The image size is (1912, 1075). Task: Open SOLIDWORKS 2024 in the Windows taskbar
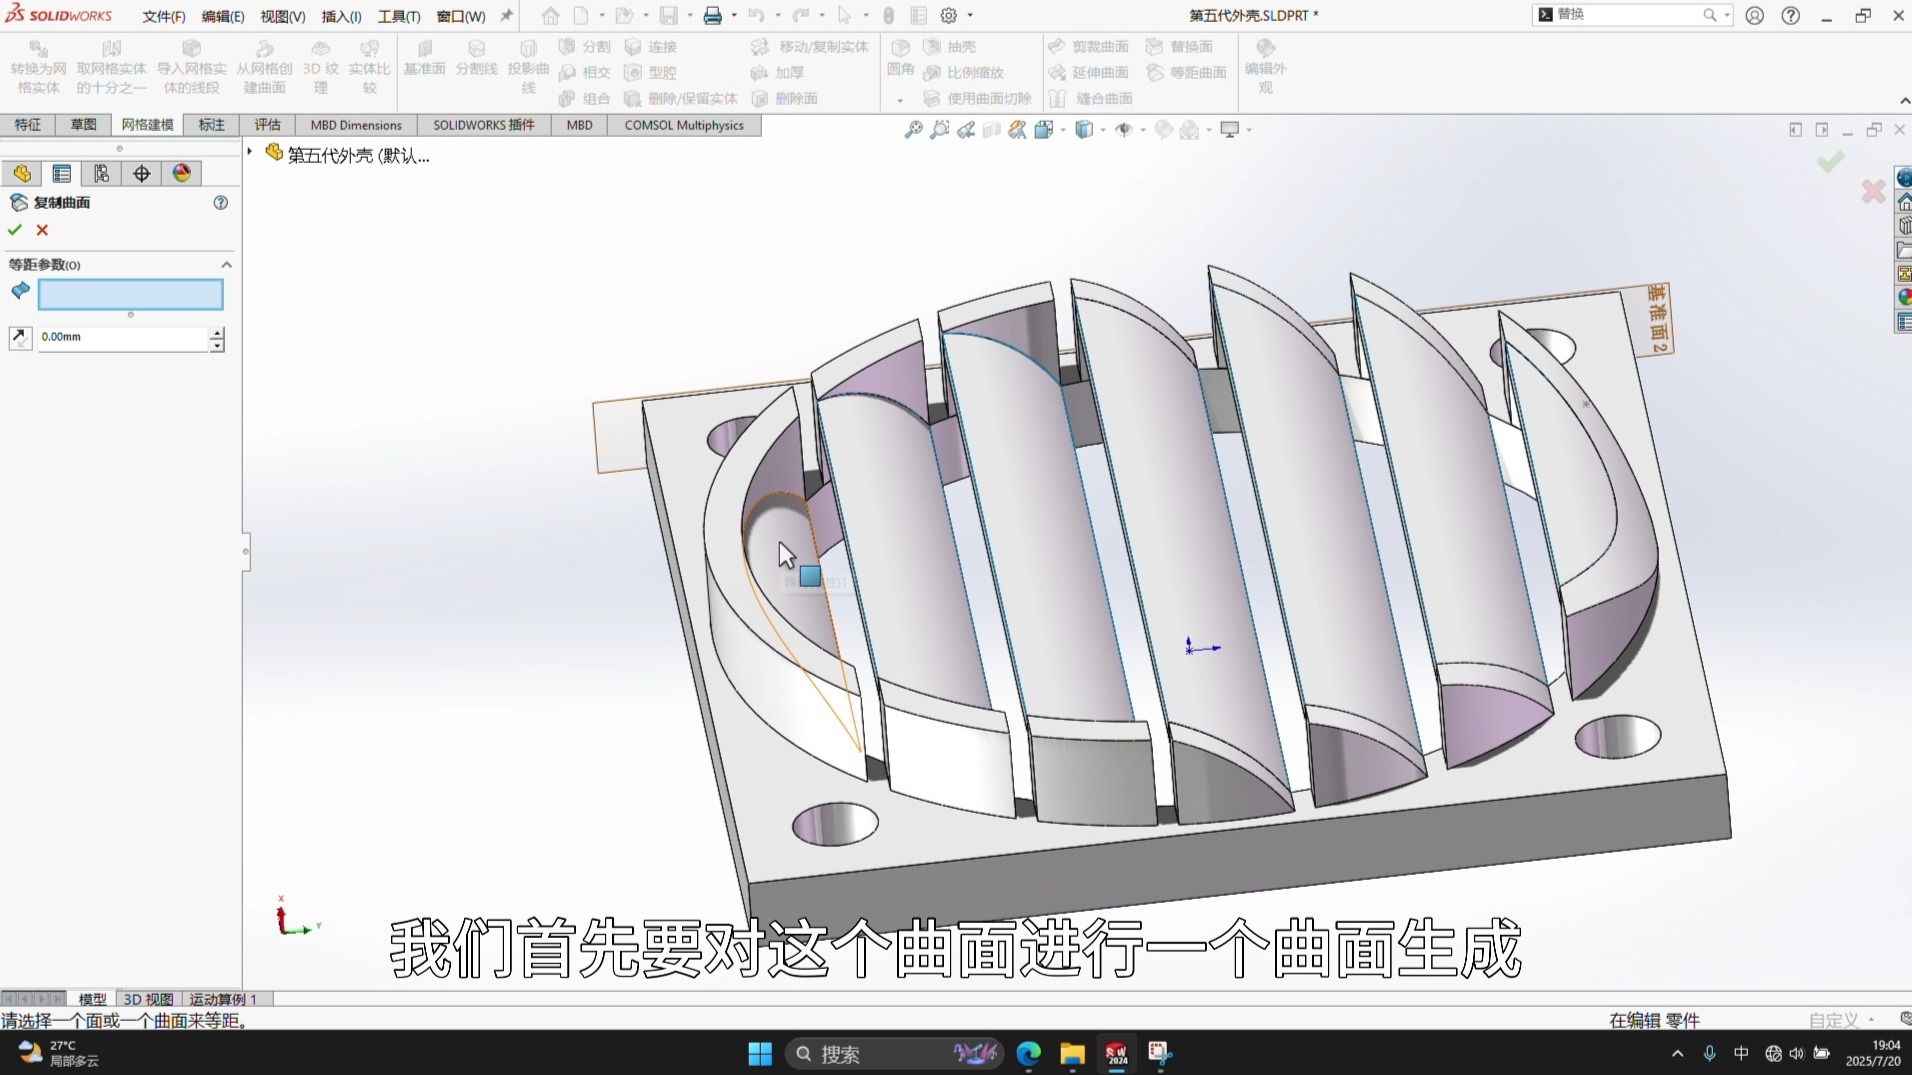[1115, 1053]
